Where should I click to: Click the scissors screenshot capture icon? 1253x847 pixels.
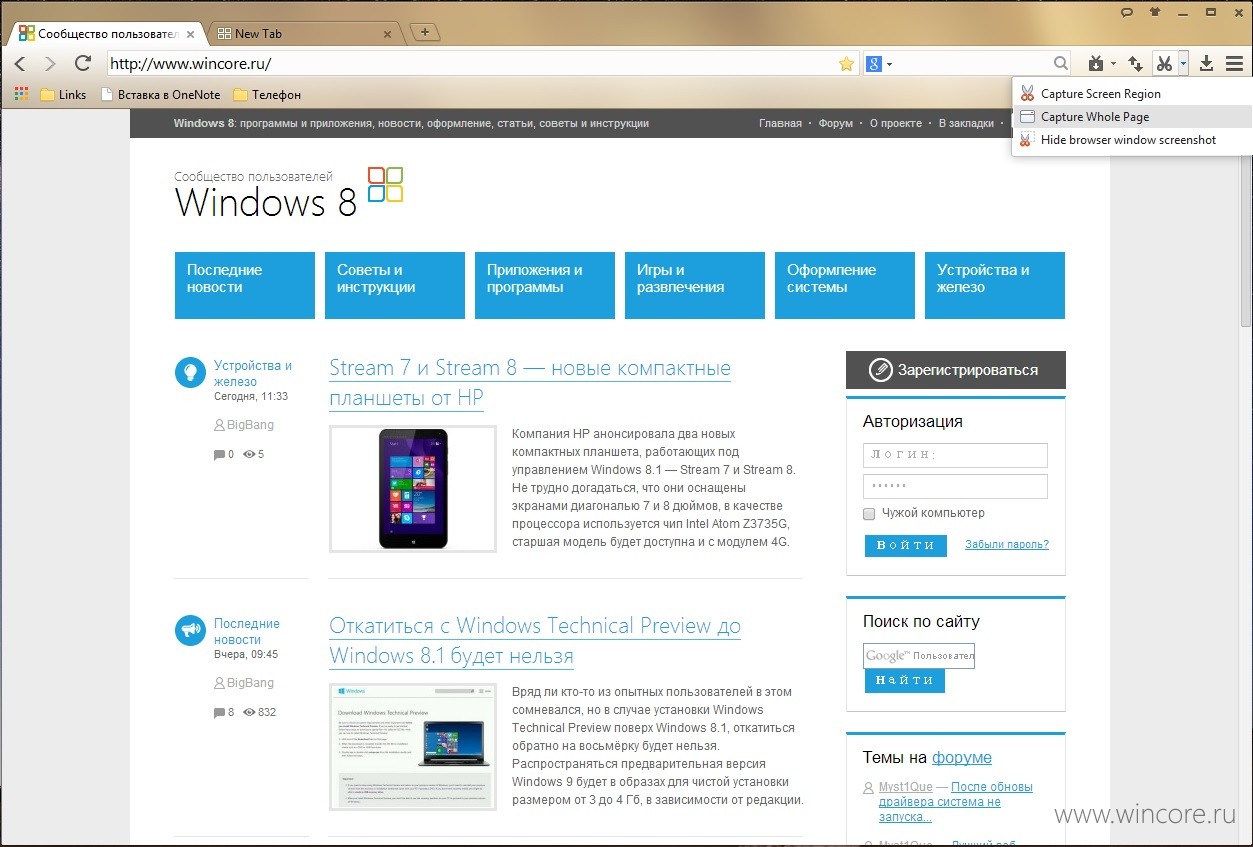coord(1164,64)
